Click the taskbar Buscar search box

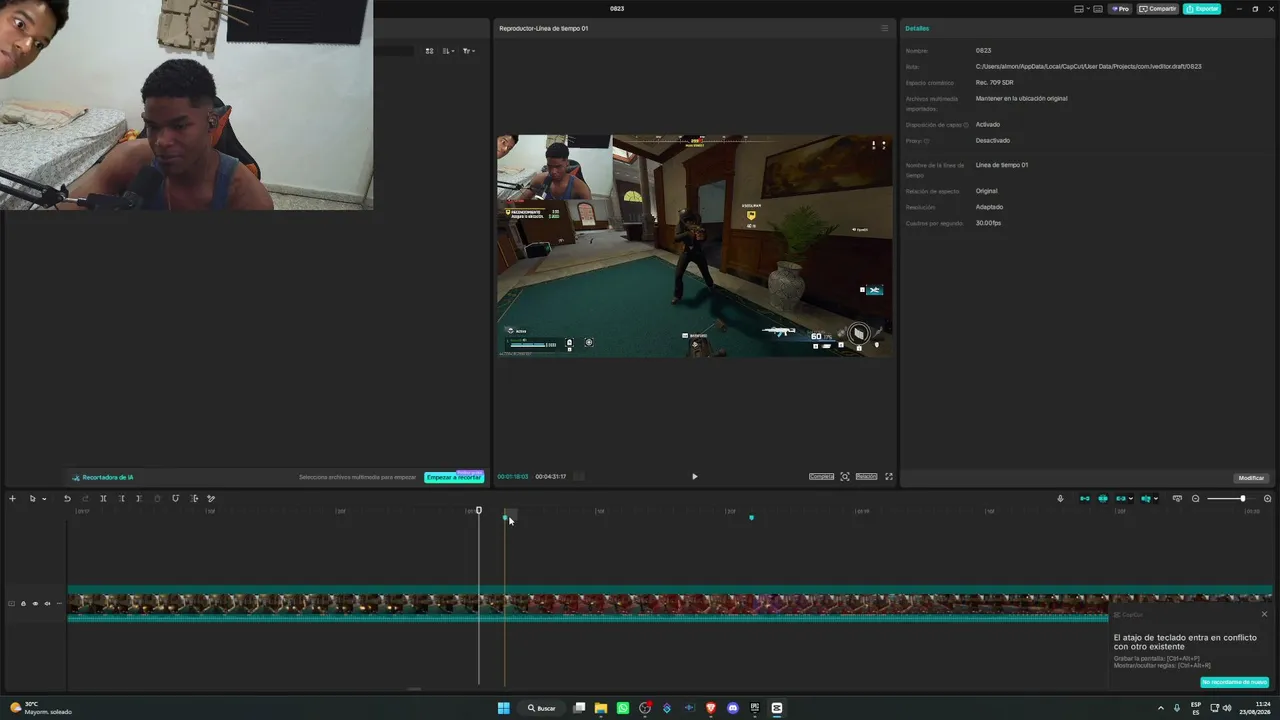(542, 708)
